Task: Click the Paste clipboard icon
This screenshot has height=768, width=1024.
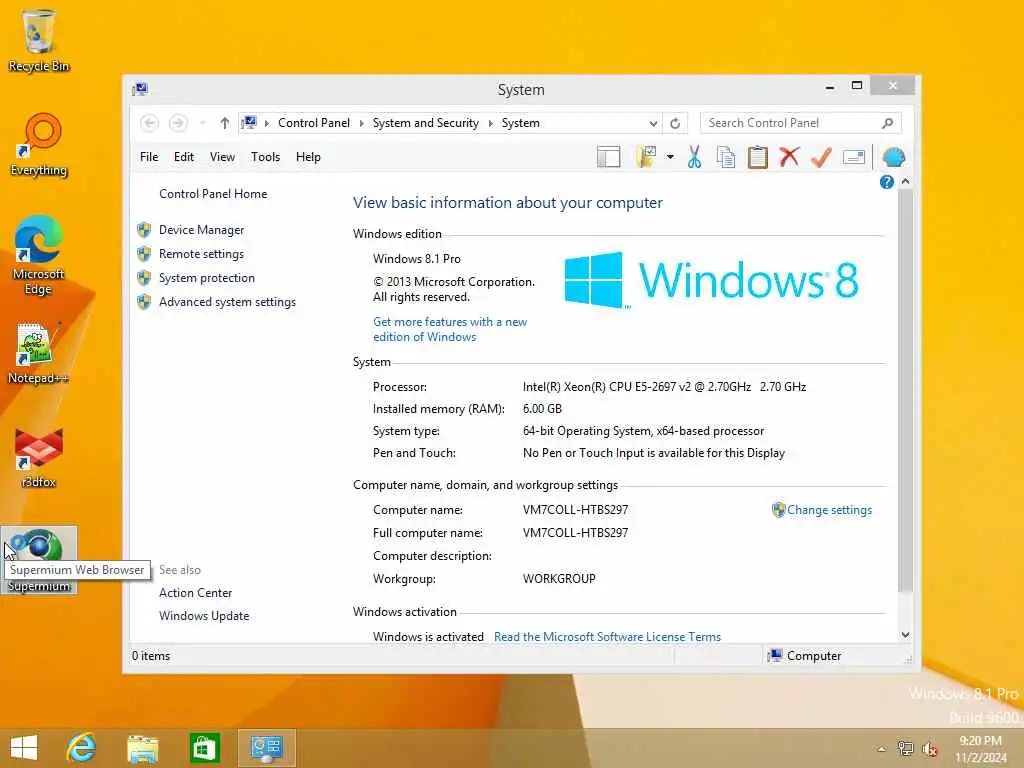Action: pos(758,157)
